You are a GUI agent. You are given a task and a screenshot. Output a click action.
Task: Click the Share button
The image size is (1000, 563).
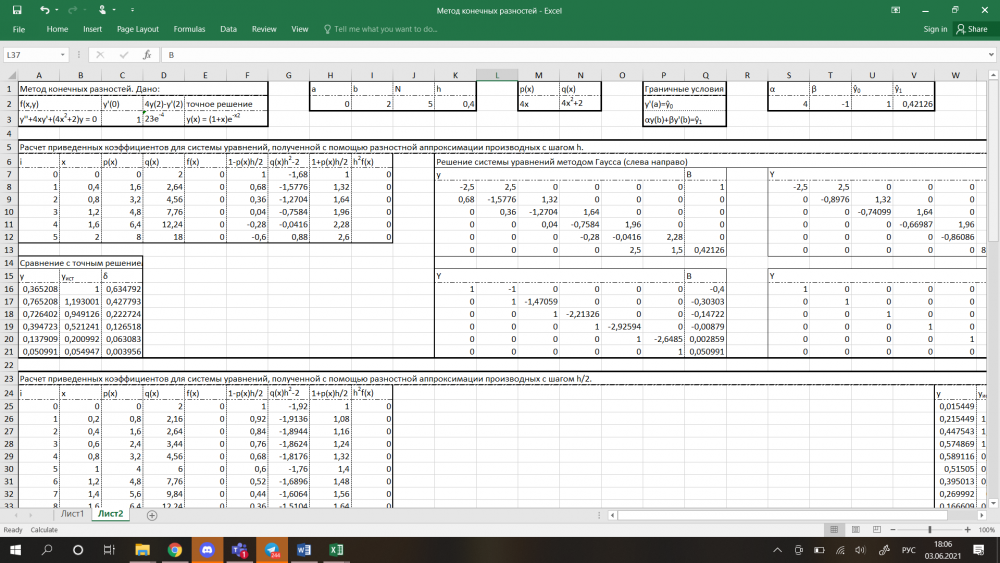click(972, 29)
